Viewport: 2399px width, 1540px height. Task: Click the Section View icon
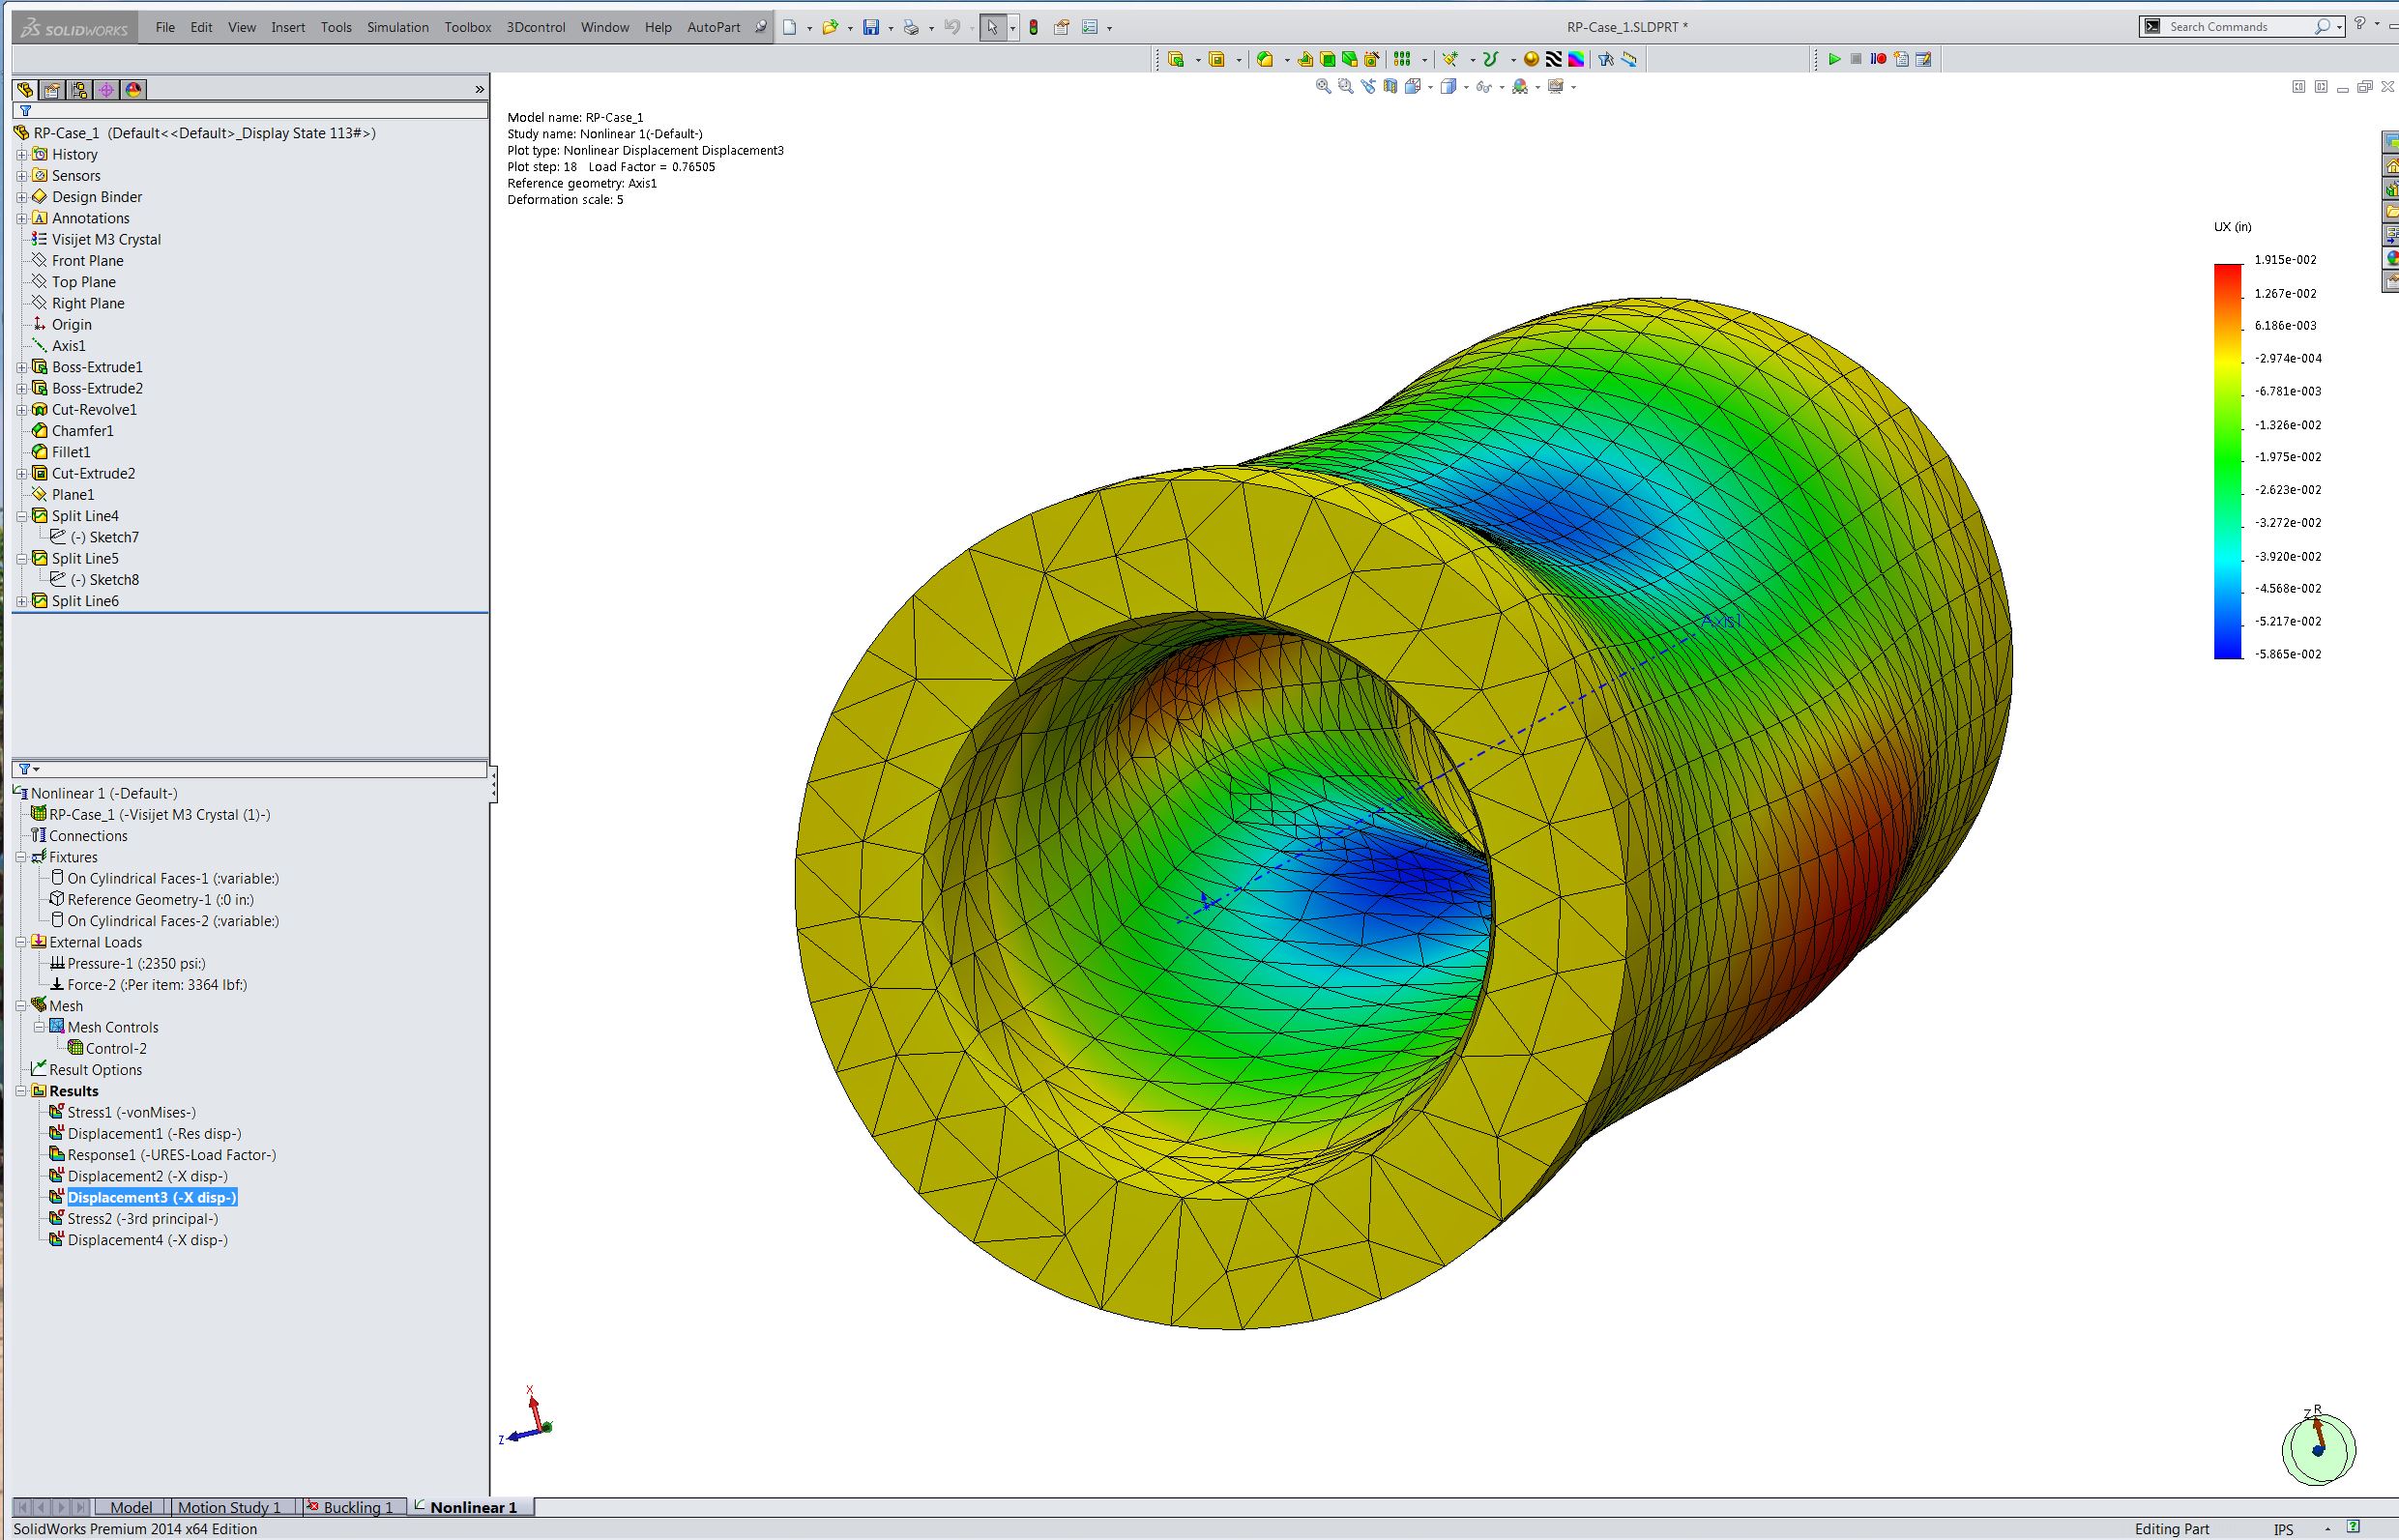pyautogui.click(x=1390, y=87)
